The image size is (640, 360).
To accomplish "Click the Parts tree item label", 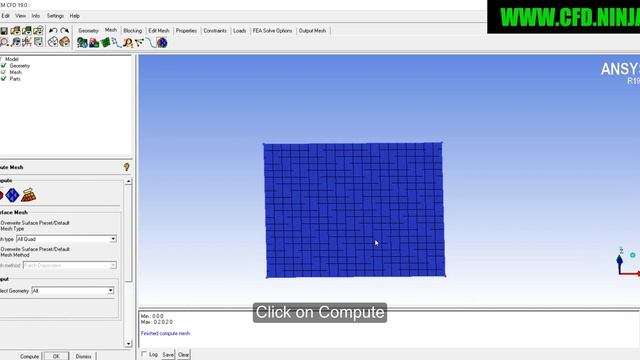I will coord(15,79).
